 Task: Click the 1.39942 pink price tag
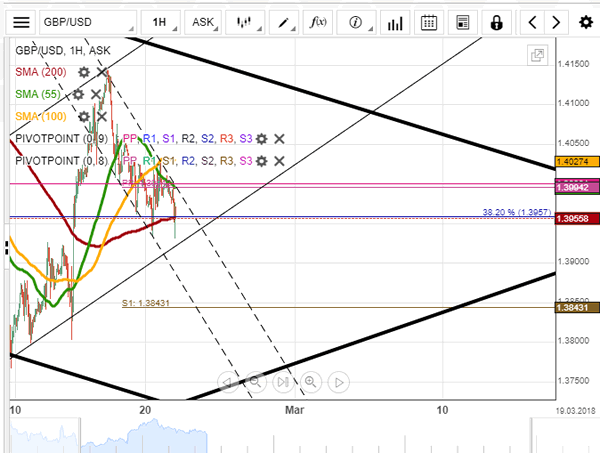tap(577, 187)
